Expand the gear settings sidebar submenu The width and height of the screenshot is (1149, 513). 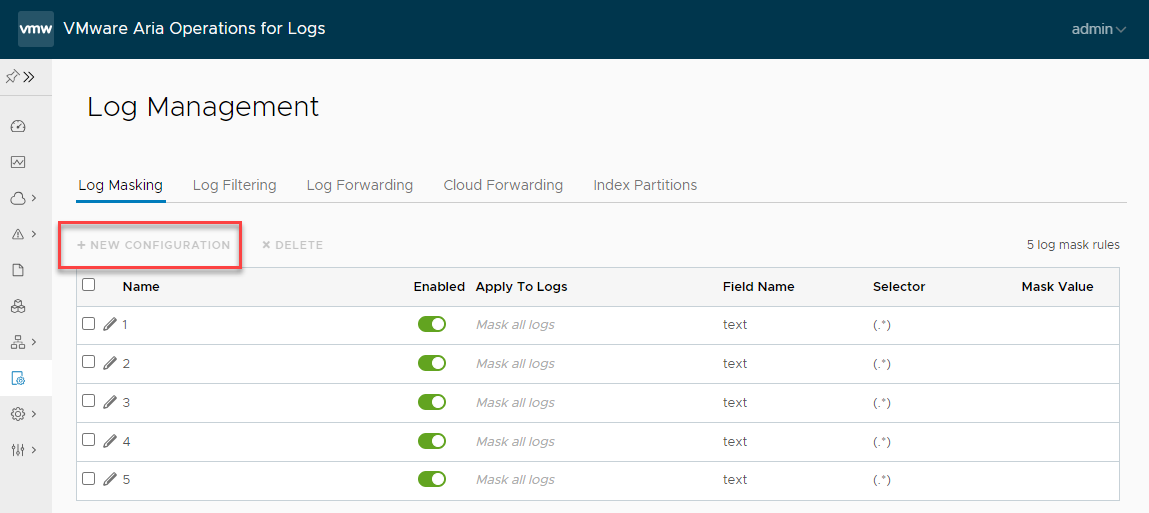(23, 414)
